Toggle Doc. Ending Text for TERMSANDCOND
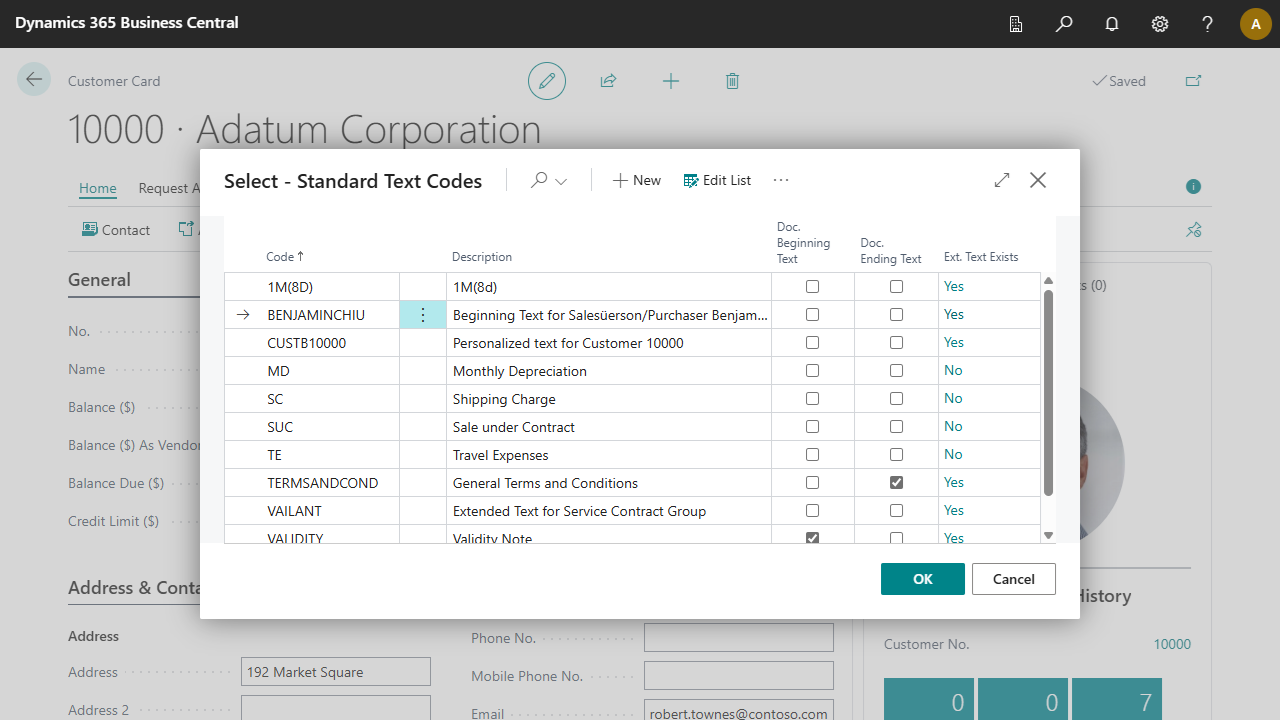Viewport: 1280px width, 720px height. (x=896, y=483)
